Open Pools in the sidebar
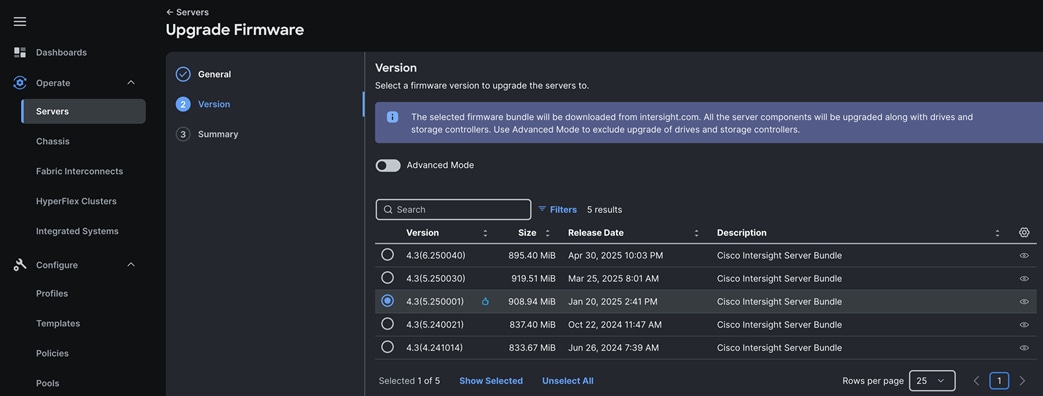This screenshot has width=1043, height=396. (47, 383)
